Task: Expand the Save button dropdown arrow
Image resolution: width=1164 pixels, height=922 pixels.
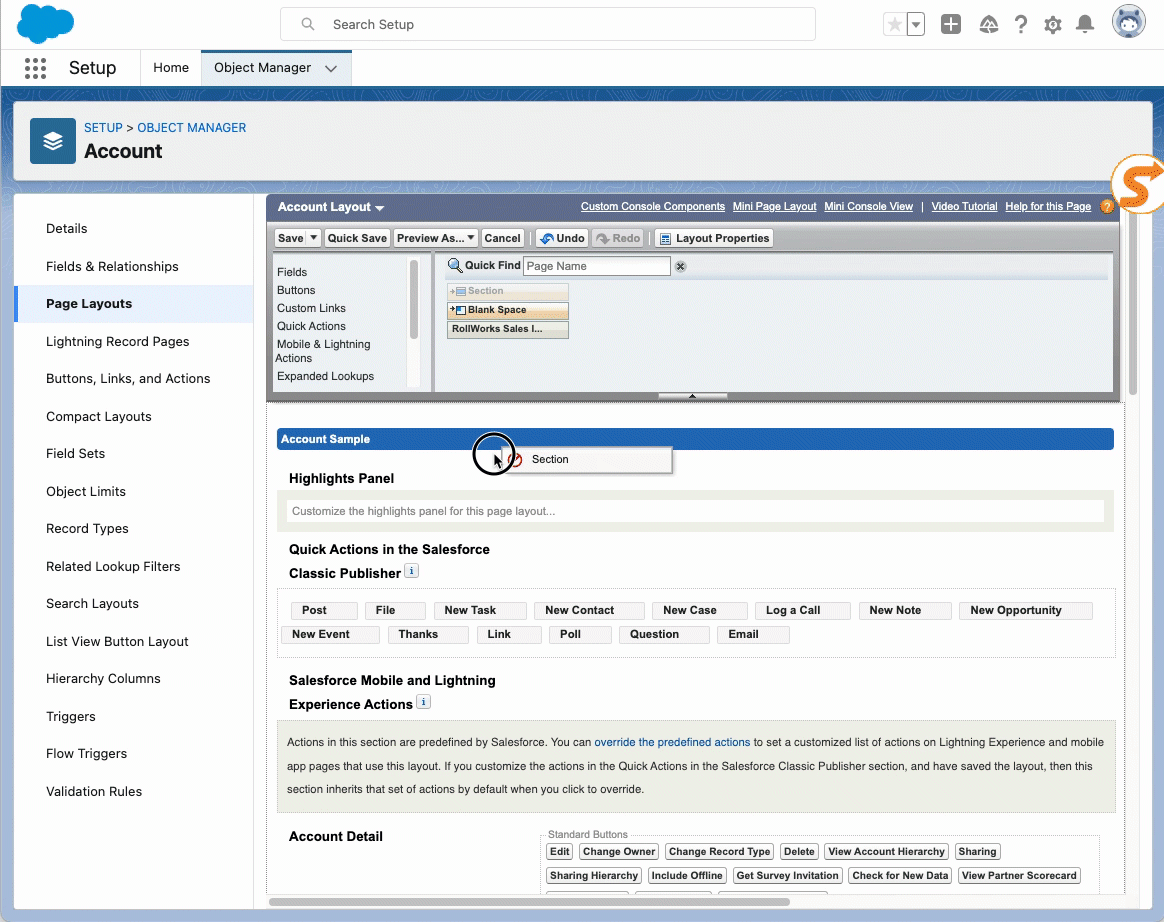Action: click(x=314, y=238)
